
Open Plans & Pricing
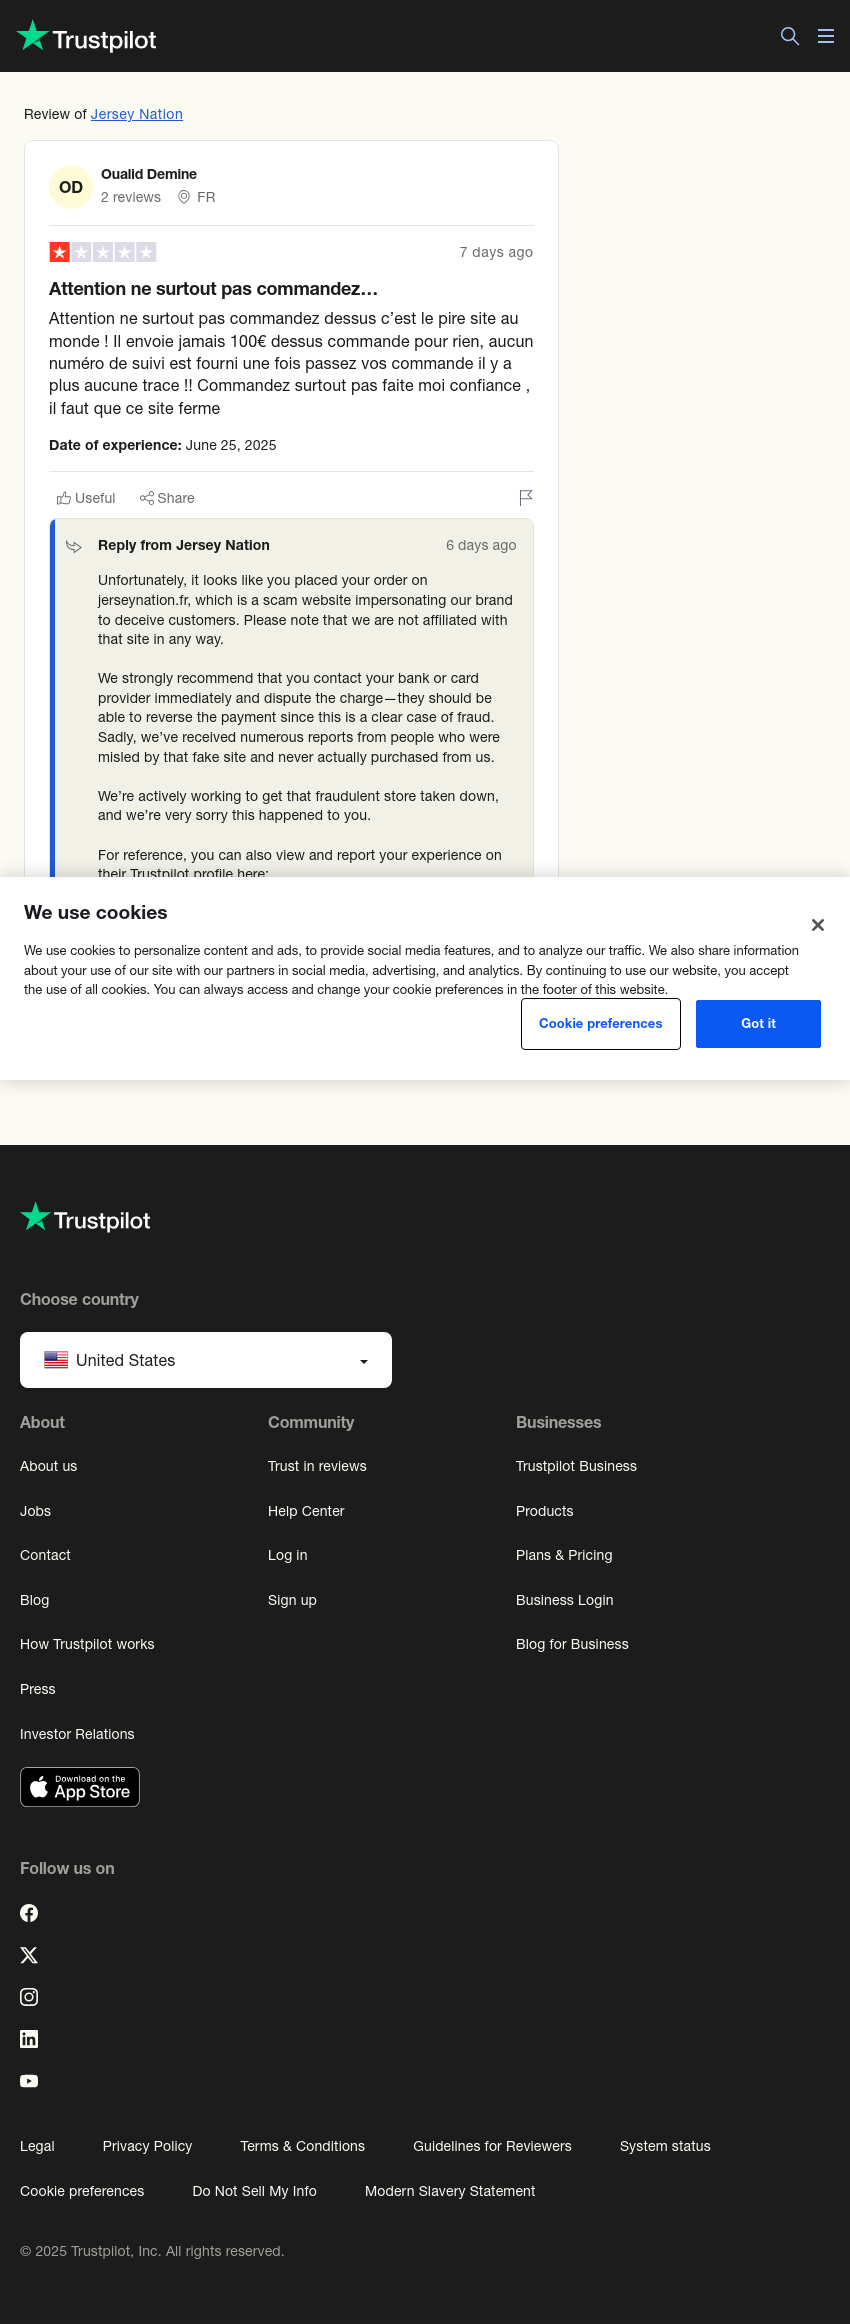564,1555
